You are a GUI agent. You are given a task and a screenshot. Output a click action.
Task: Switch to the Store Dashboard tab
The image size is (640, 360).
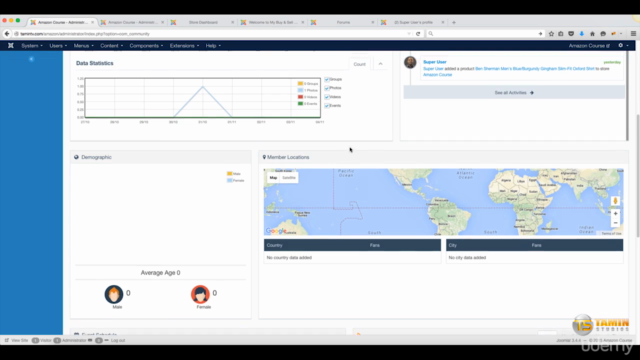202,22
